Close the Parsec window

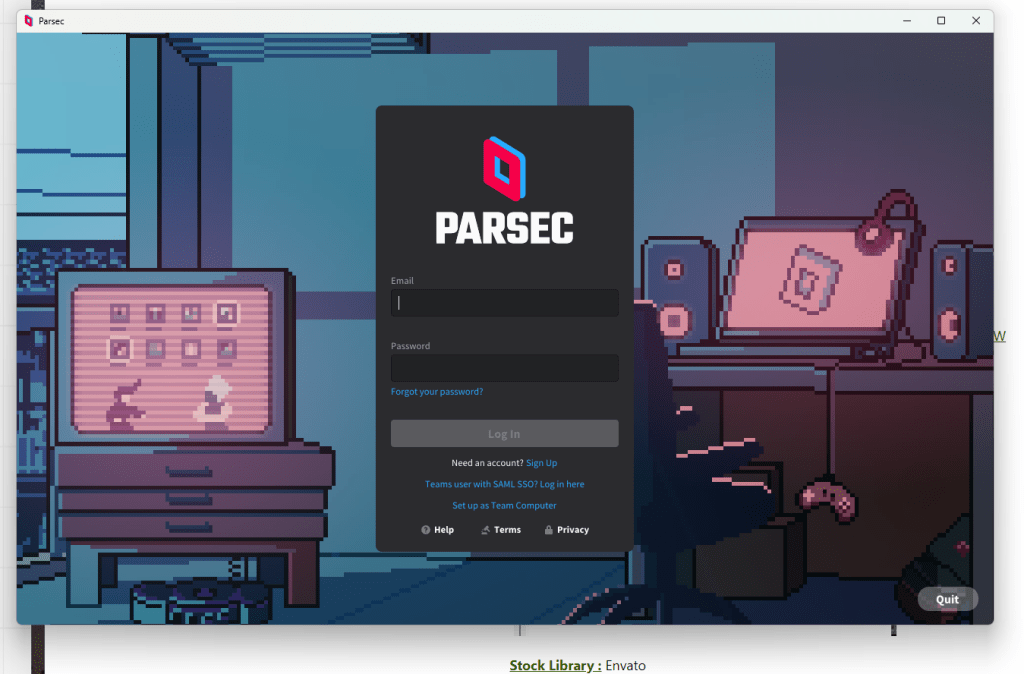click(x=976, y=21)
